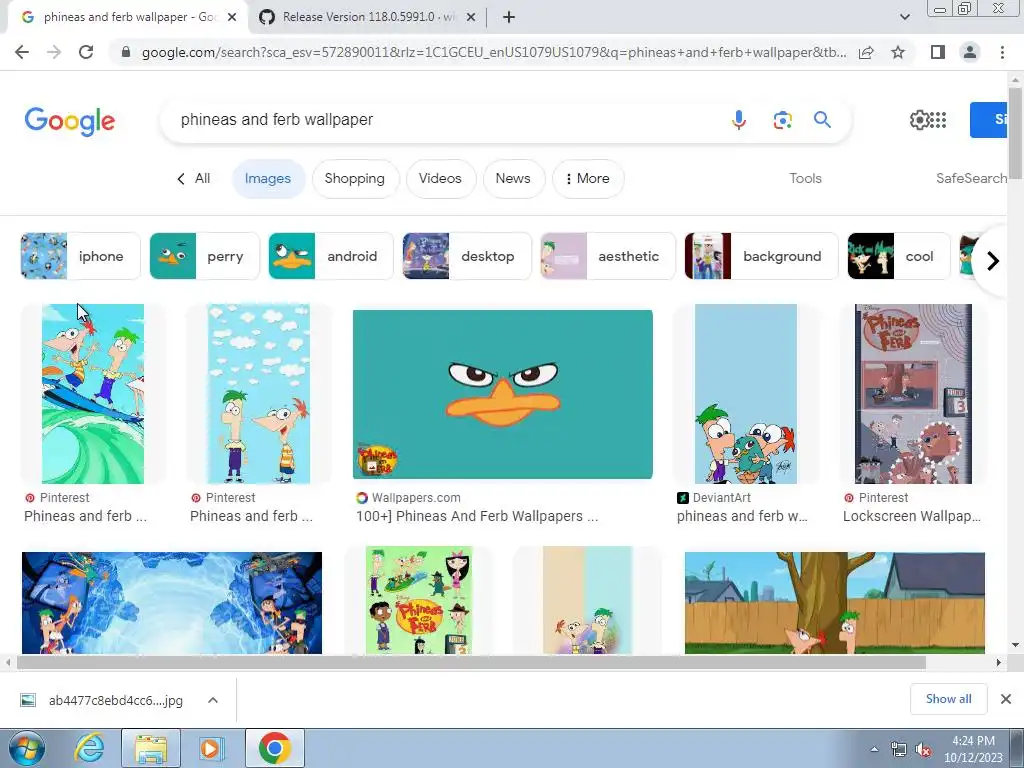Expand the More search filters

coord(588,178)
